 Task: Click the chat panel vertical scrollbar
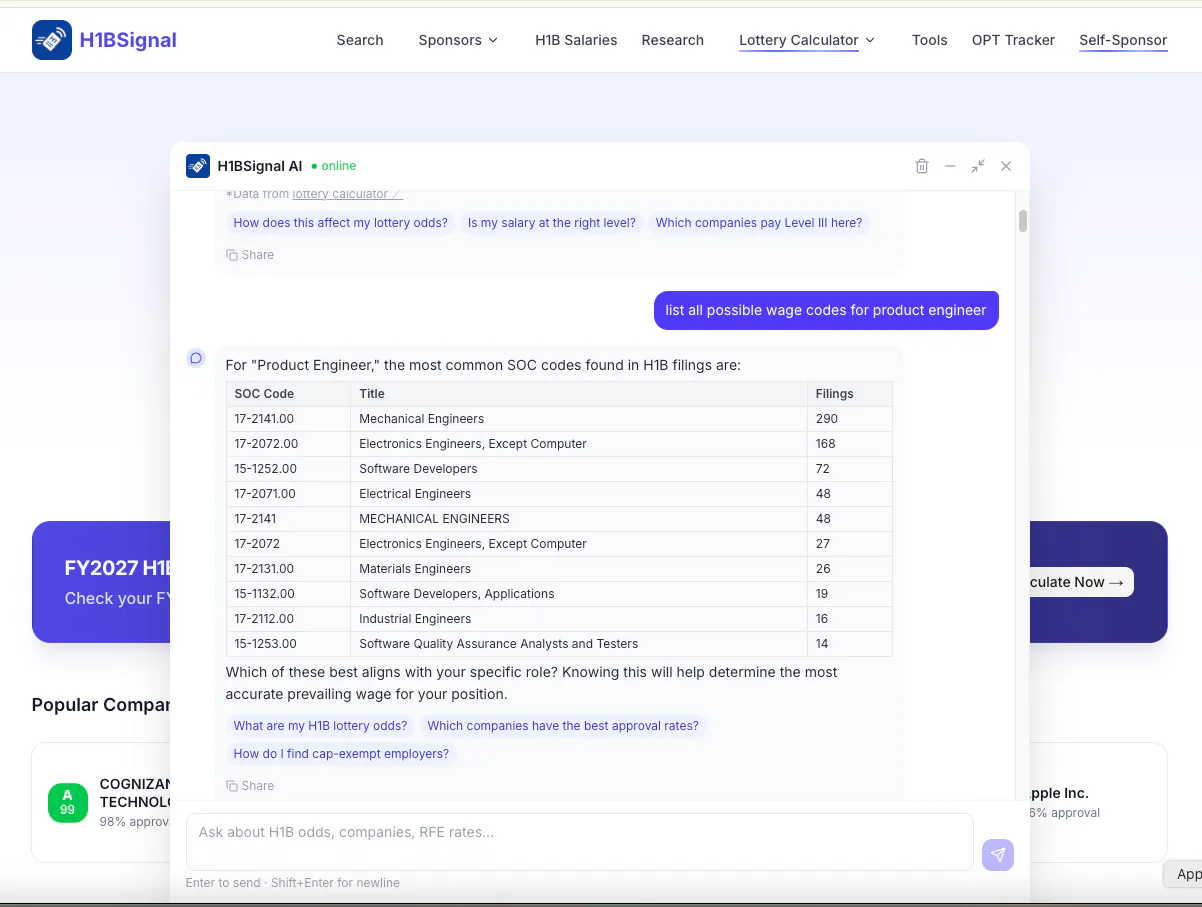(x=1023, y=221)
